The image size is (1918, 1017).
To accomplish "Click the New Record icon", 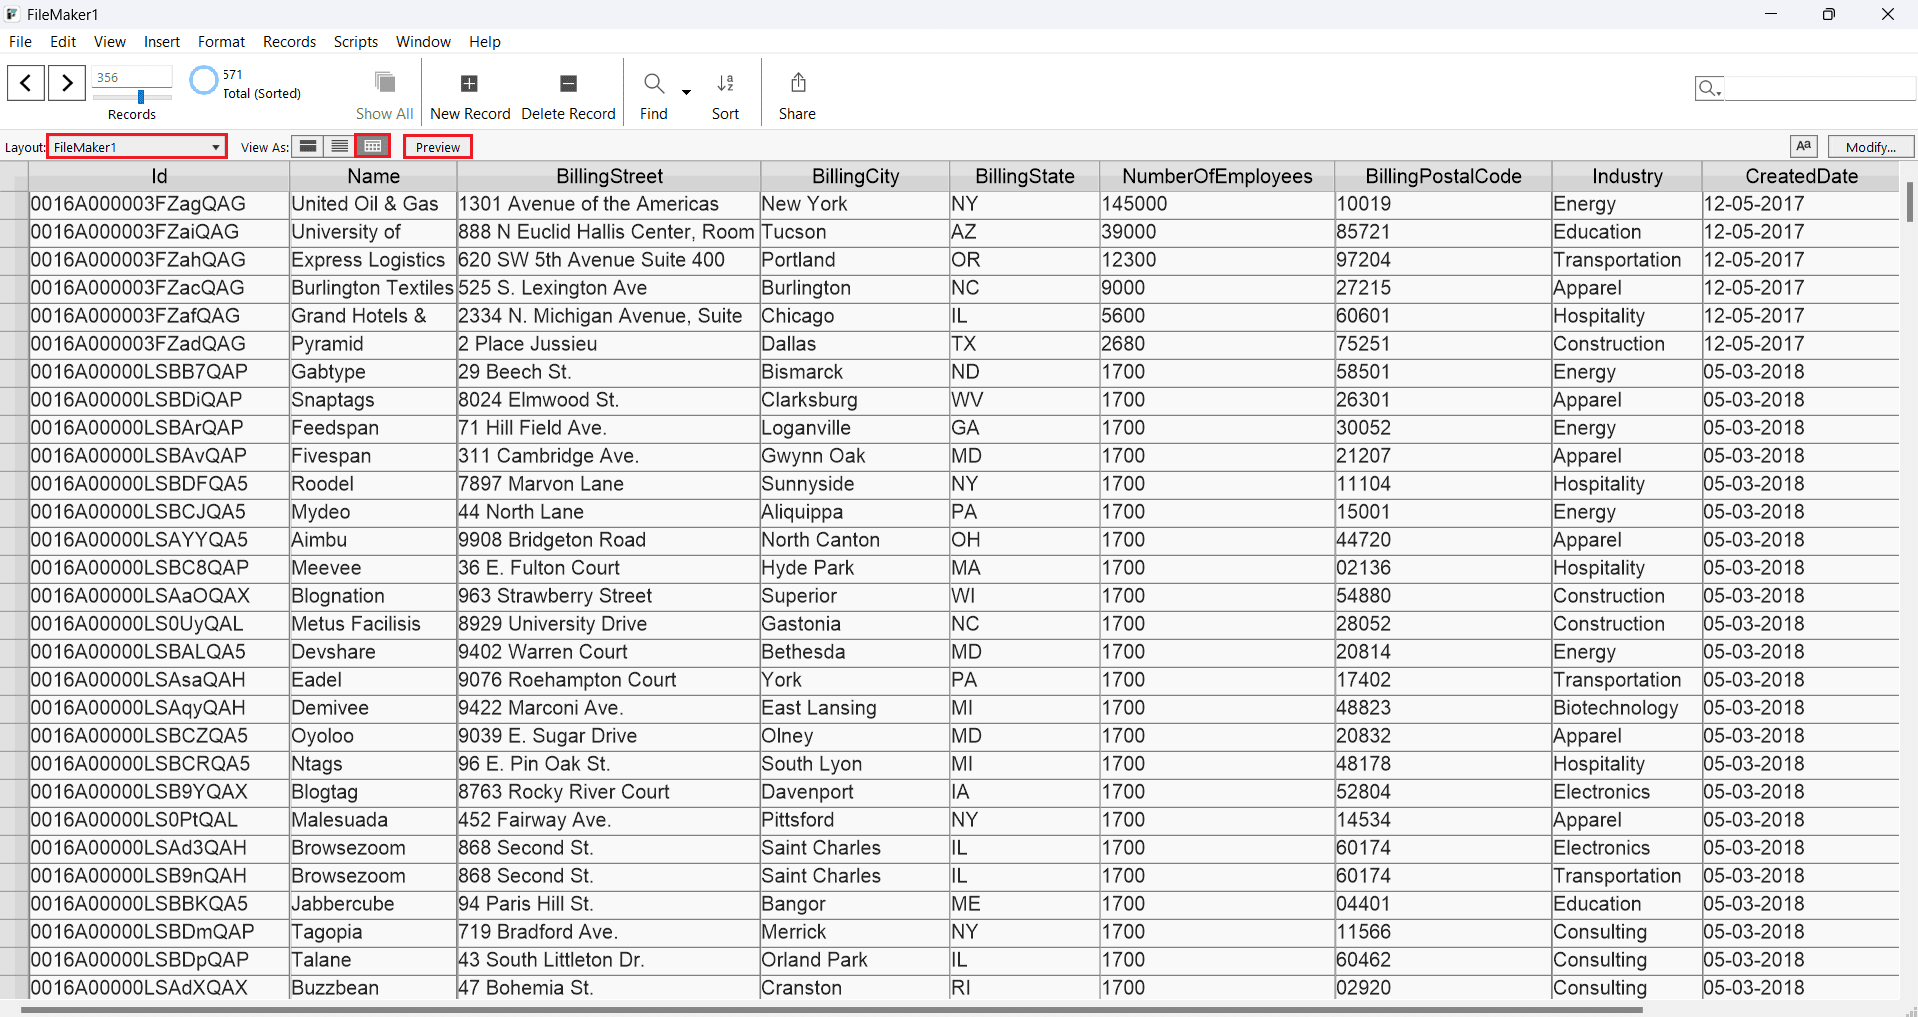I will [x=469, y=84].
